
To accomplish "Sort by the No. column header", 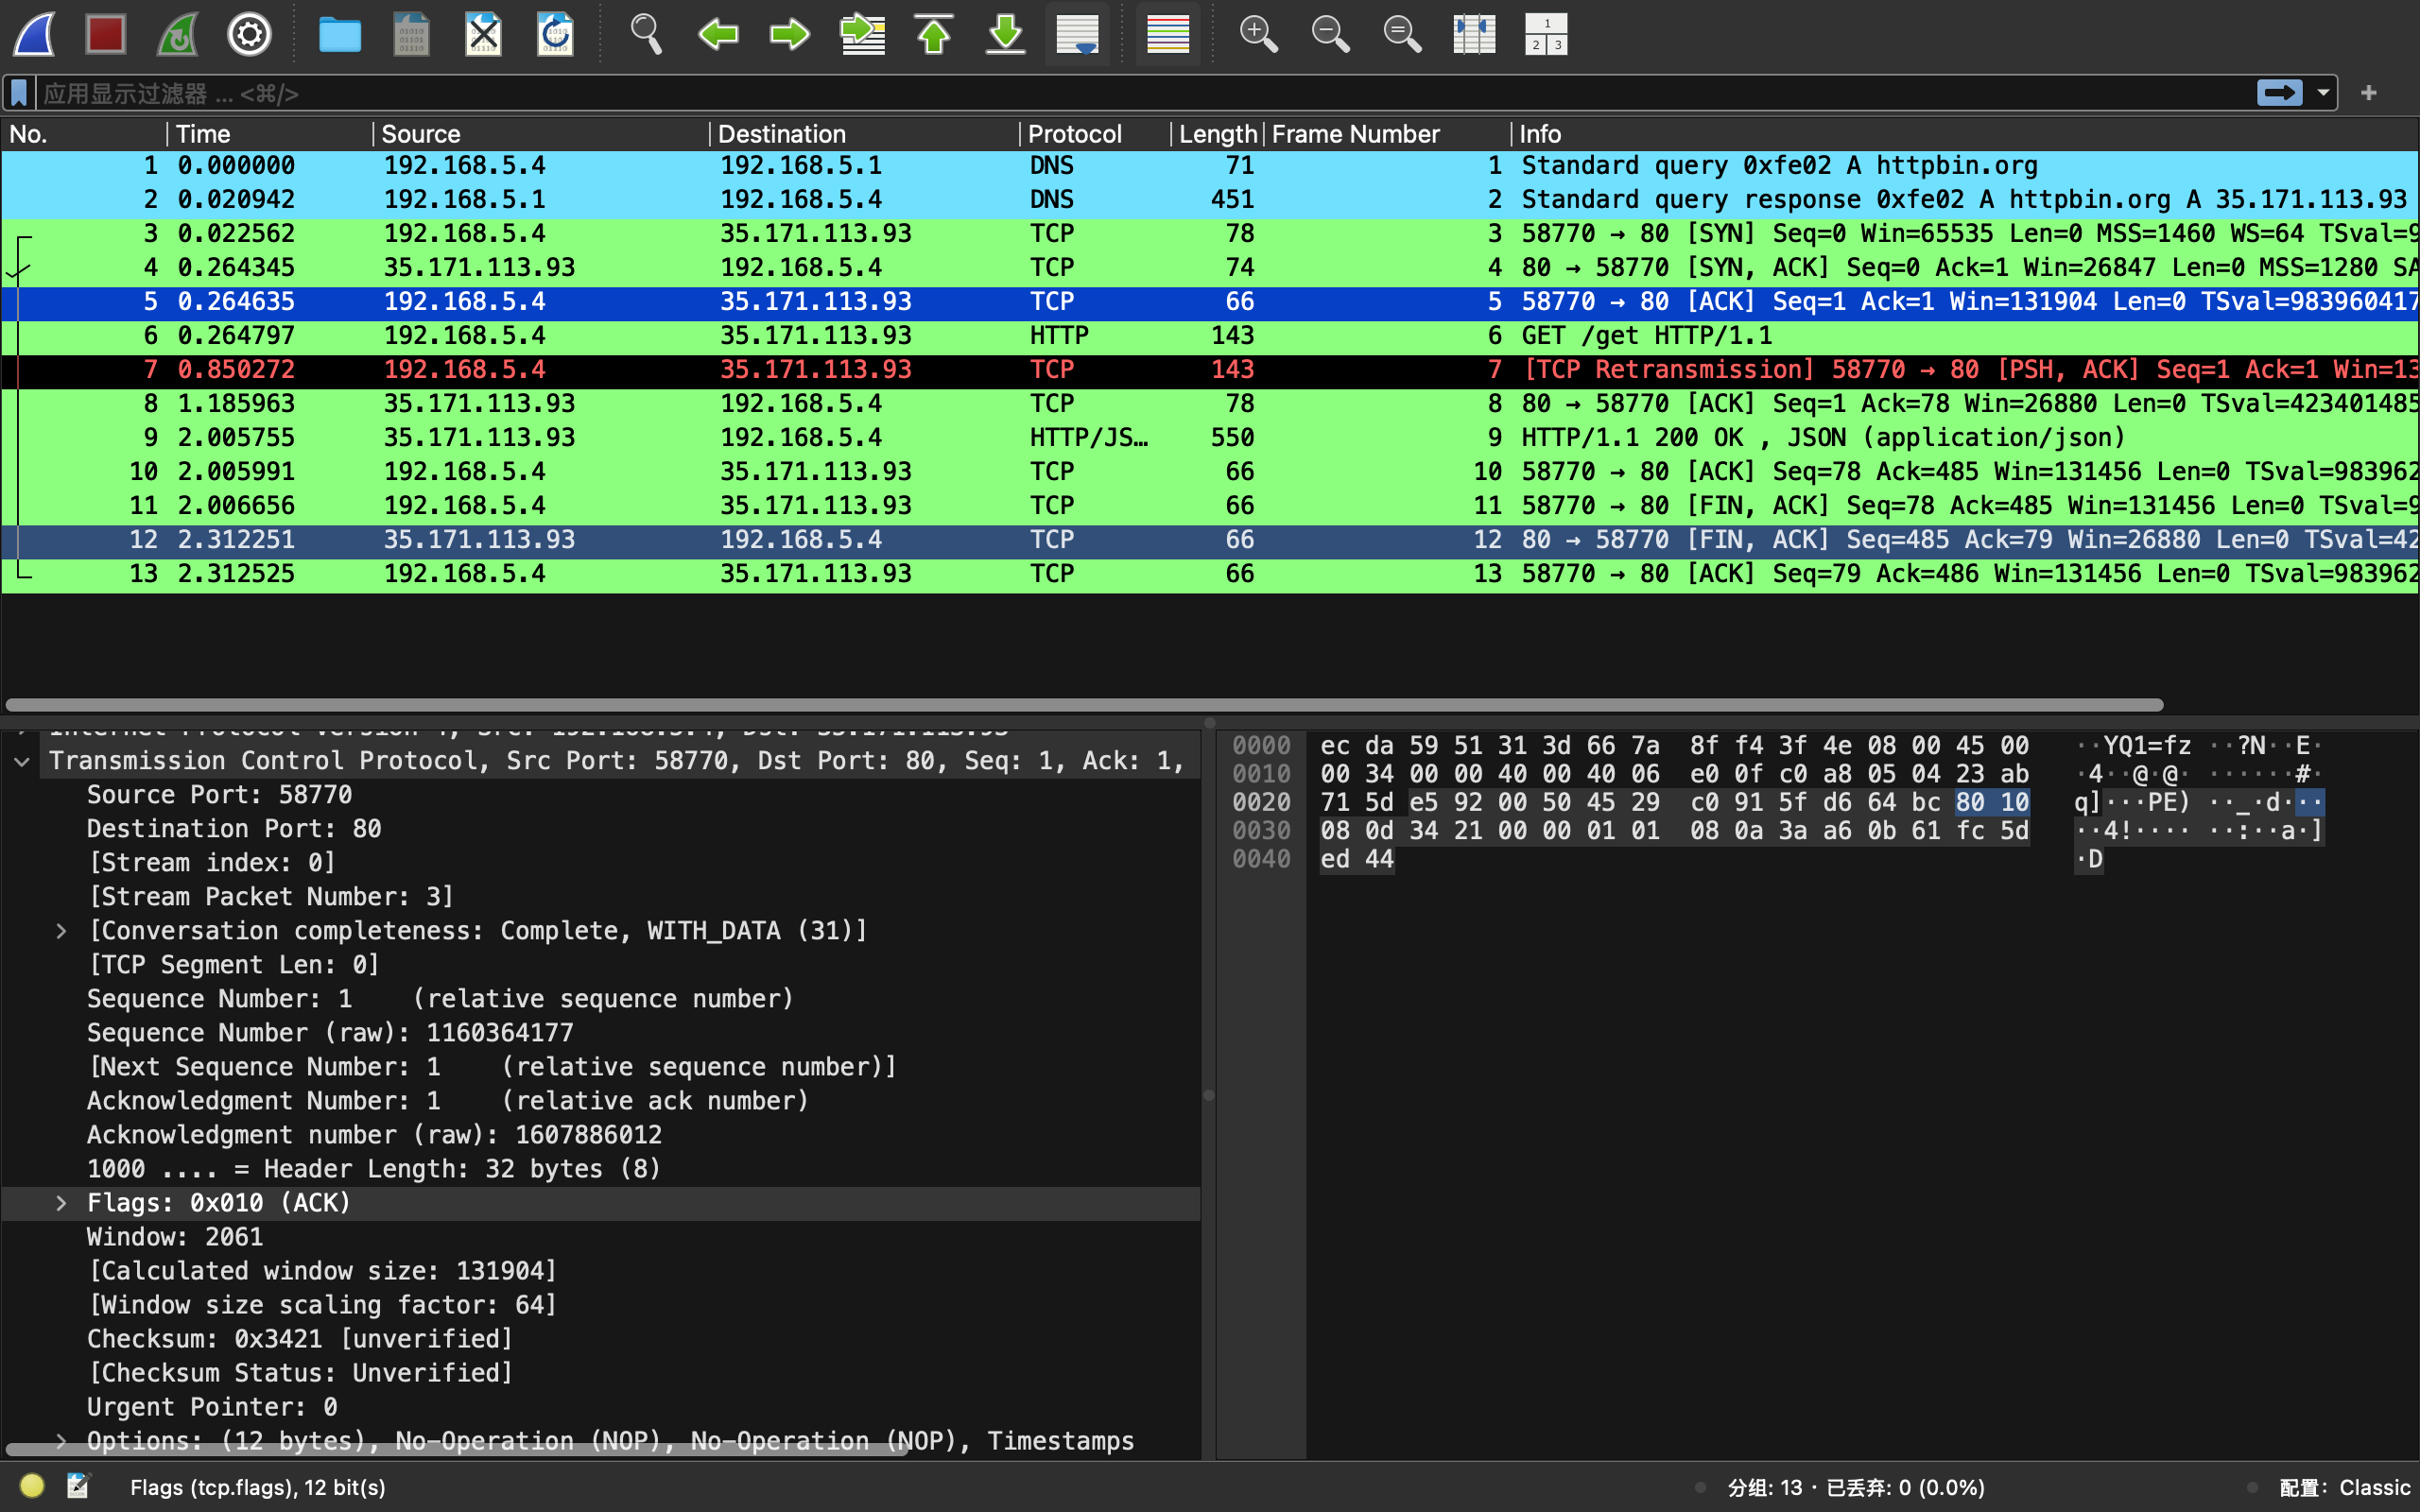I will pos(84,134).
